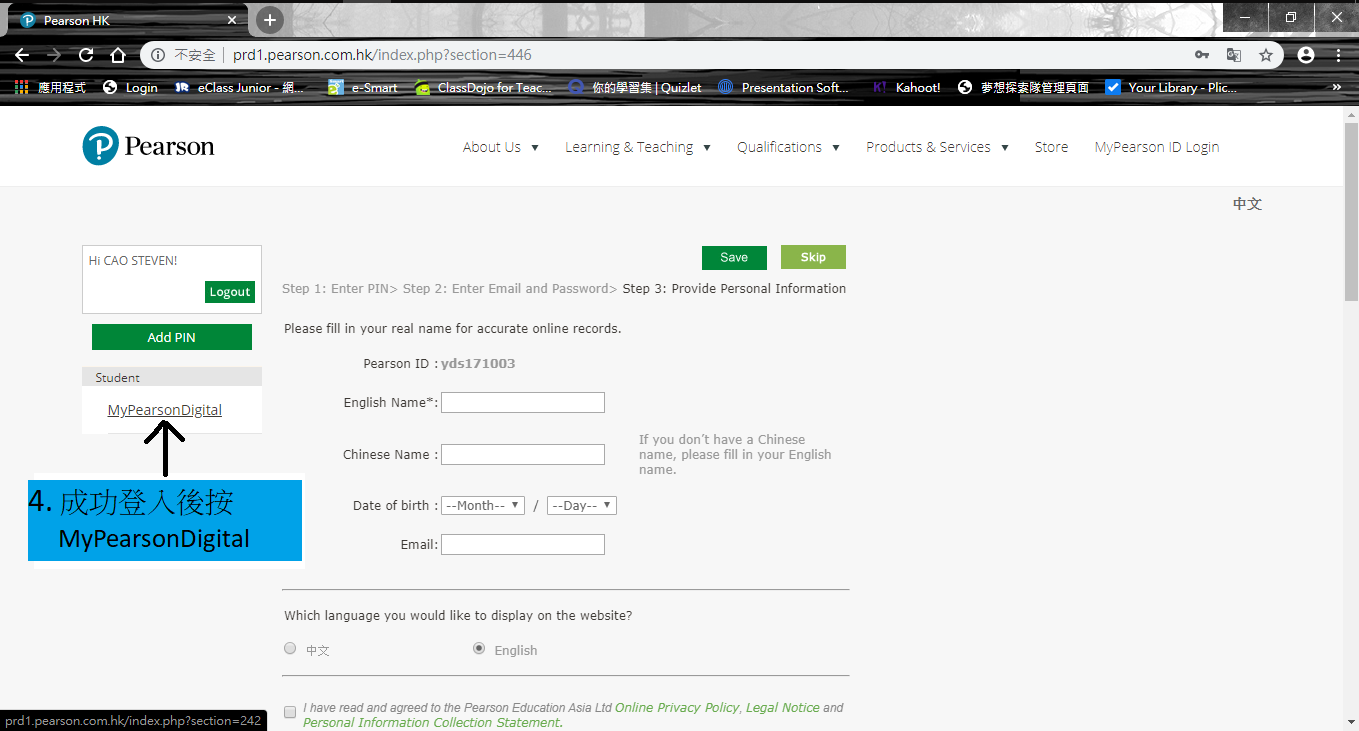Click the Skip button
Image resolution: width=1359 pixels, height=731 pixels.
(x=813, y=257)
